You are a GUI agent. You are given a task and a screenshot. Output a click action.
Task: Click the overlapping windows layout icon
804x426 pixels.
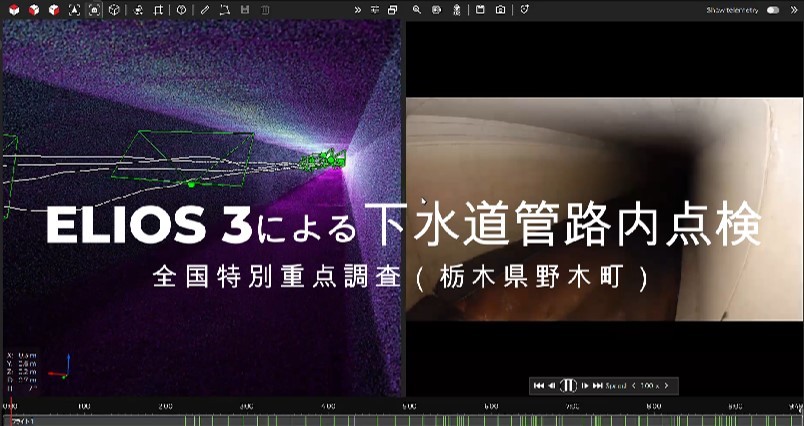point(393,10)
